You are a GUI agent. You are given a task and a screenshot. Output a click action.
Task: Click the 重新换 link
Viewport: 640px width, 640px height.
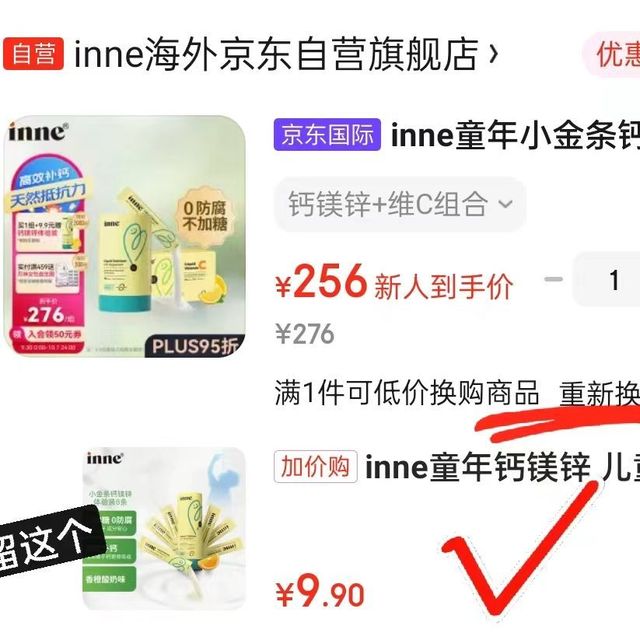click(599, 394)
